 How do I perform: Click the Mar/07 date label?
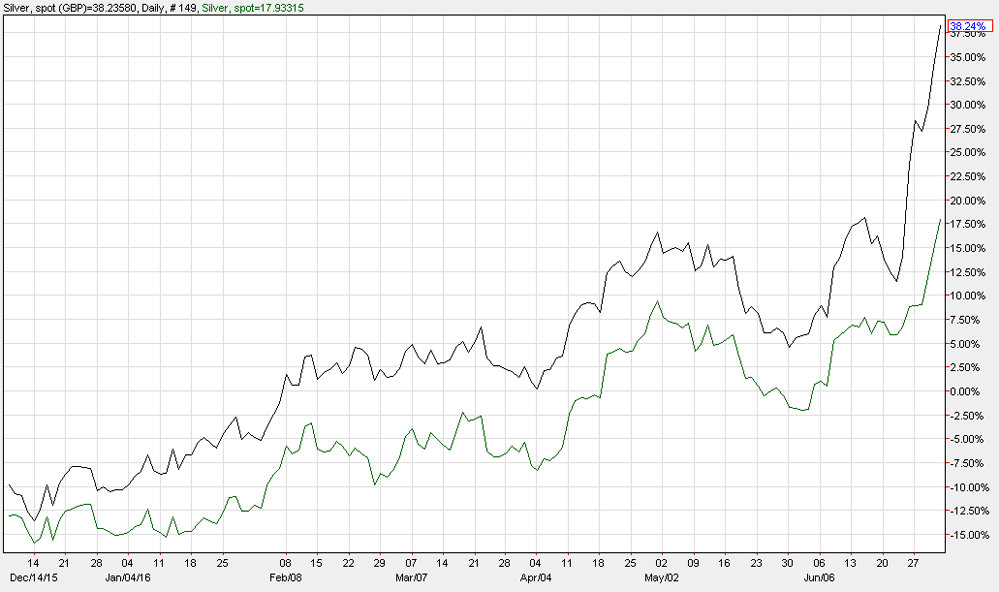[411, 578]
